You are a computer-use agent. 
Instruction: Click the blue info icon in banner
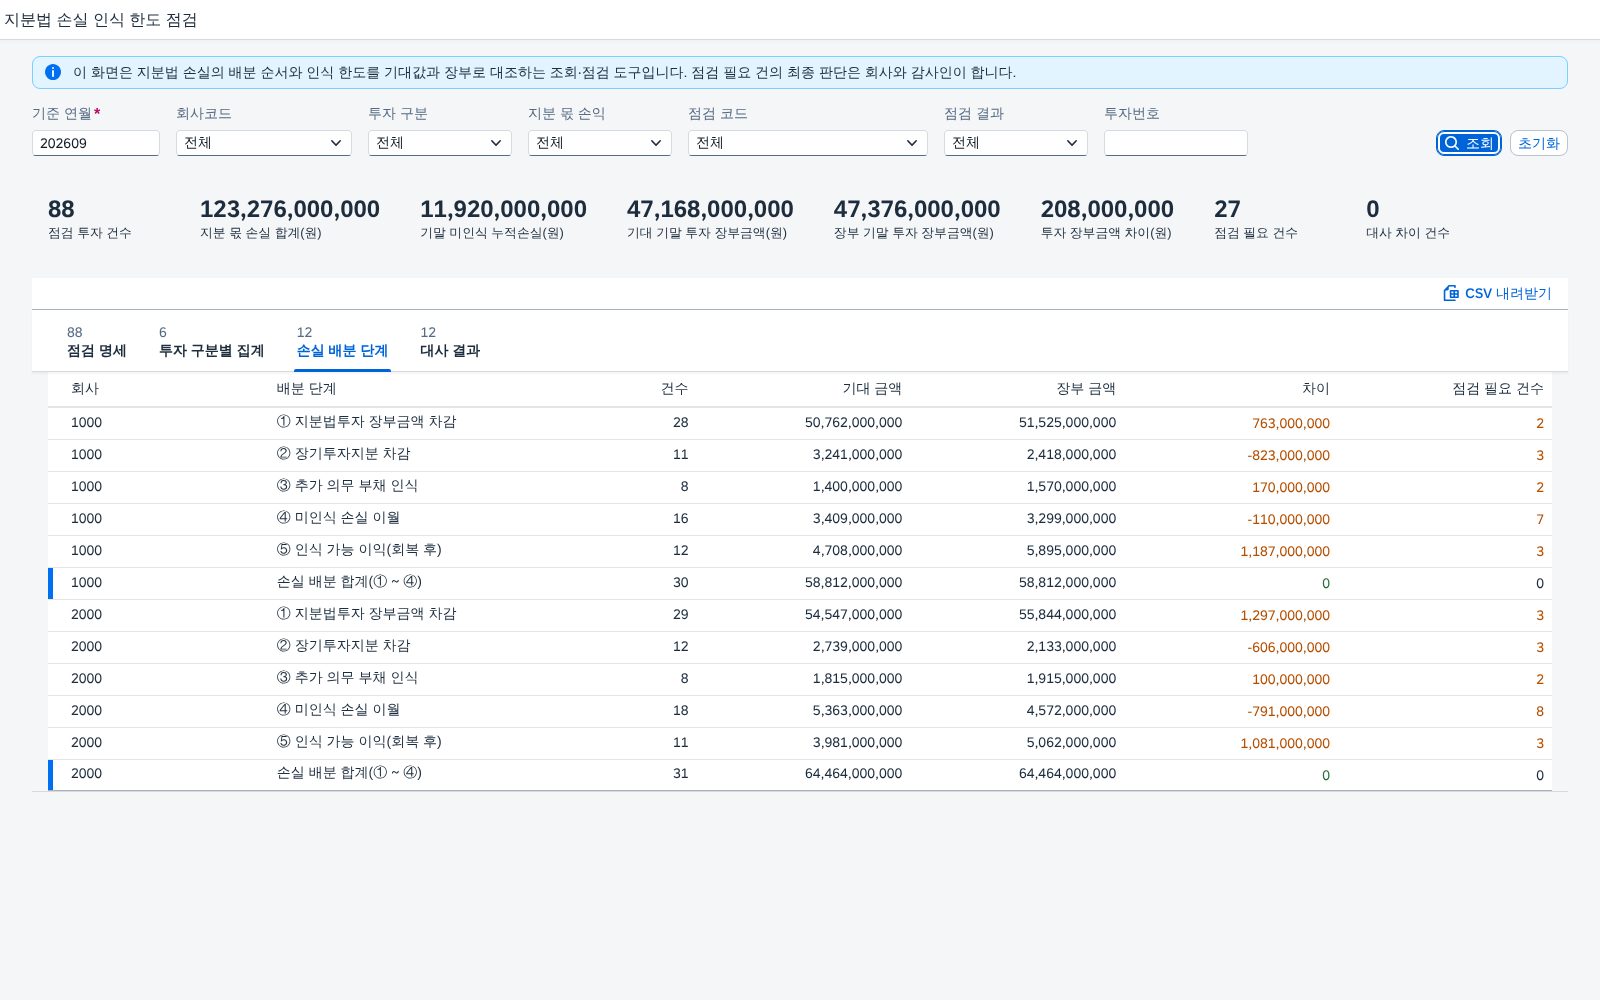(53, 72)
